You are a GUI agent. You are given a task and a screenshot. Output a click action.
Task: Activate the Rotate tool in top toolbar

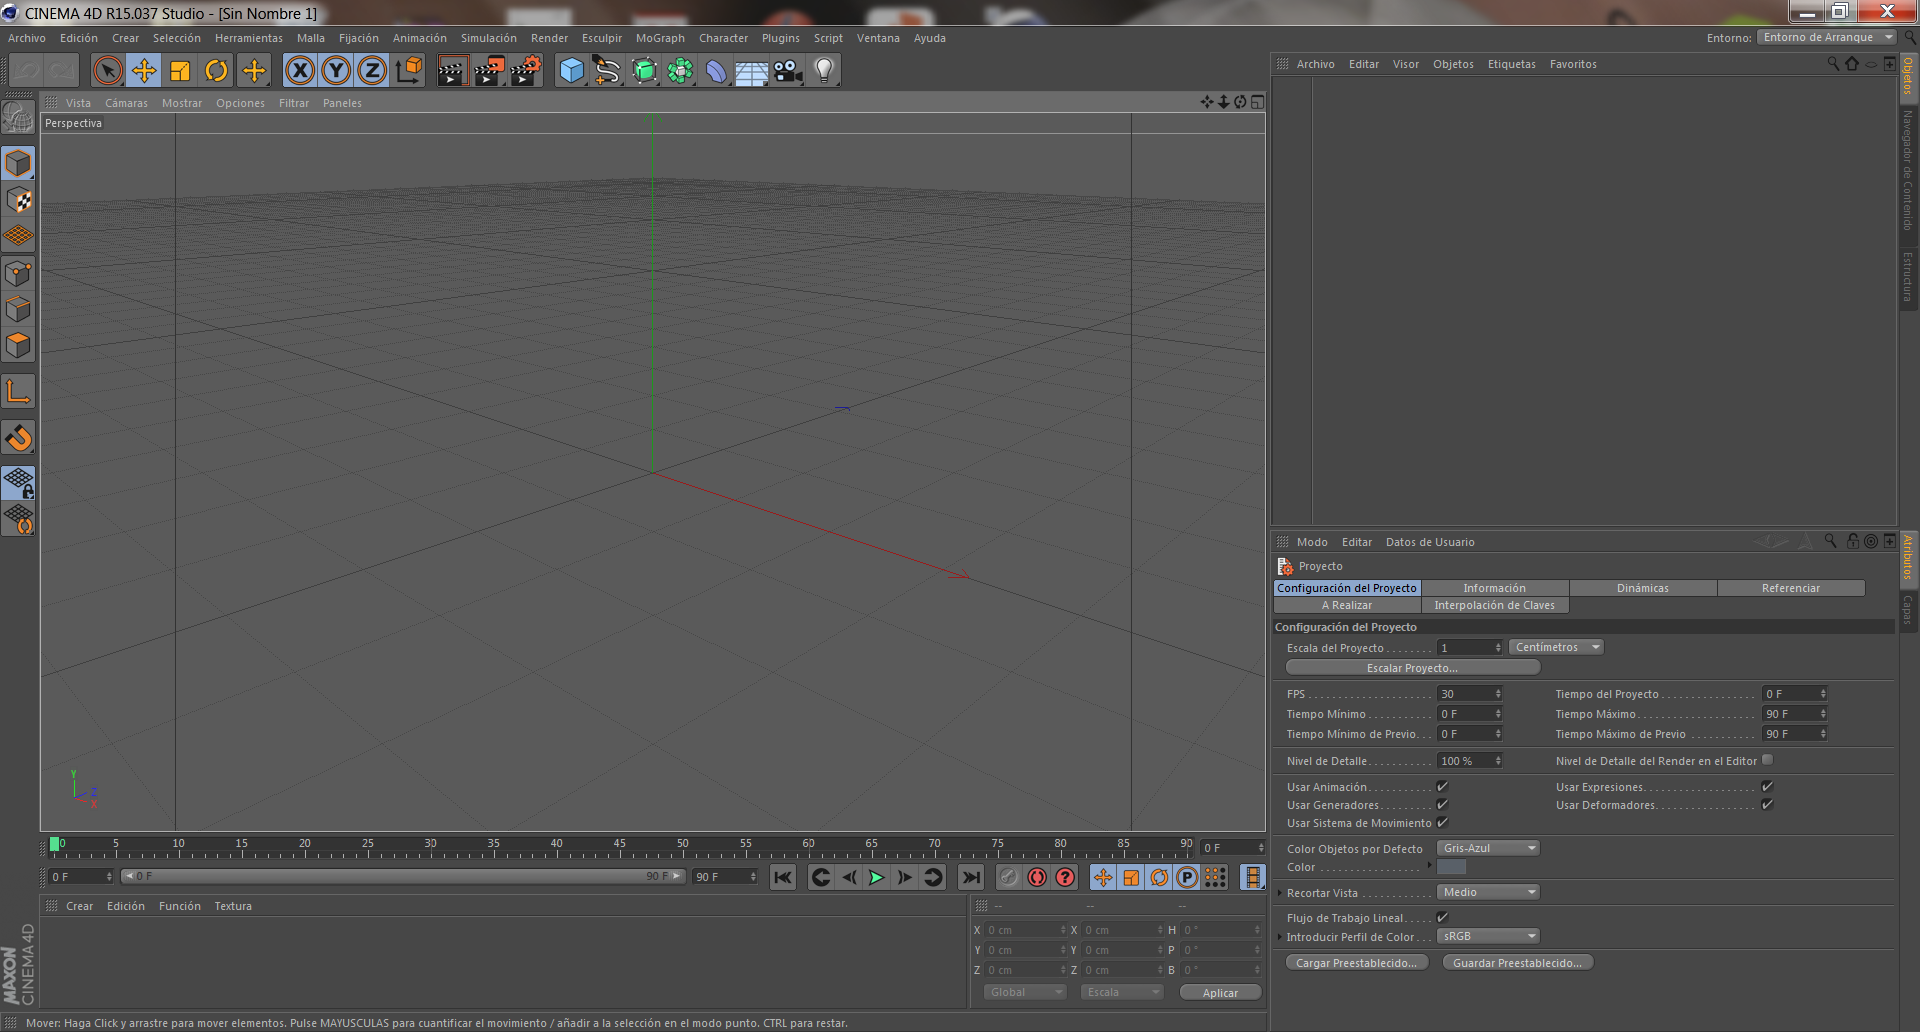point(216,71)
